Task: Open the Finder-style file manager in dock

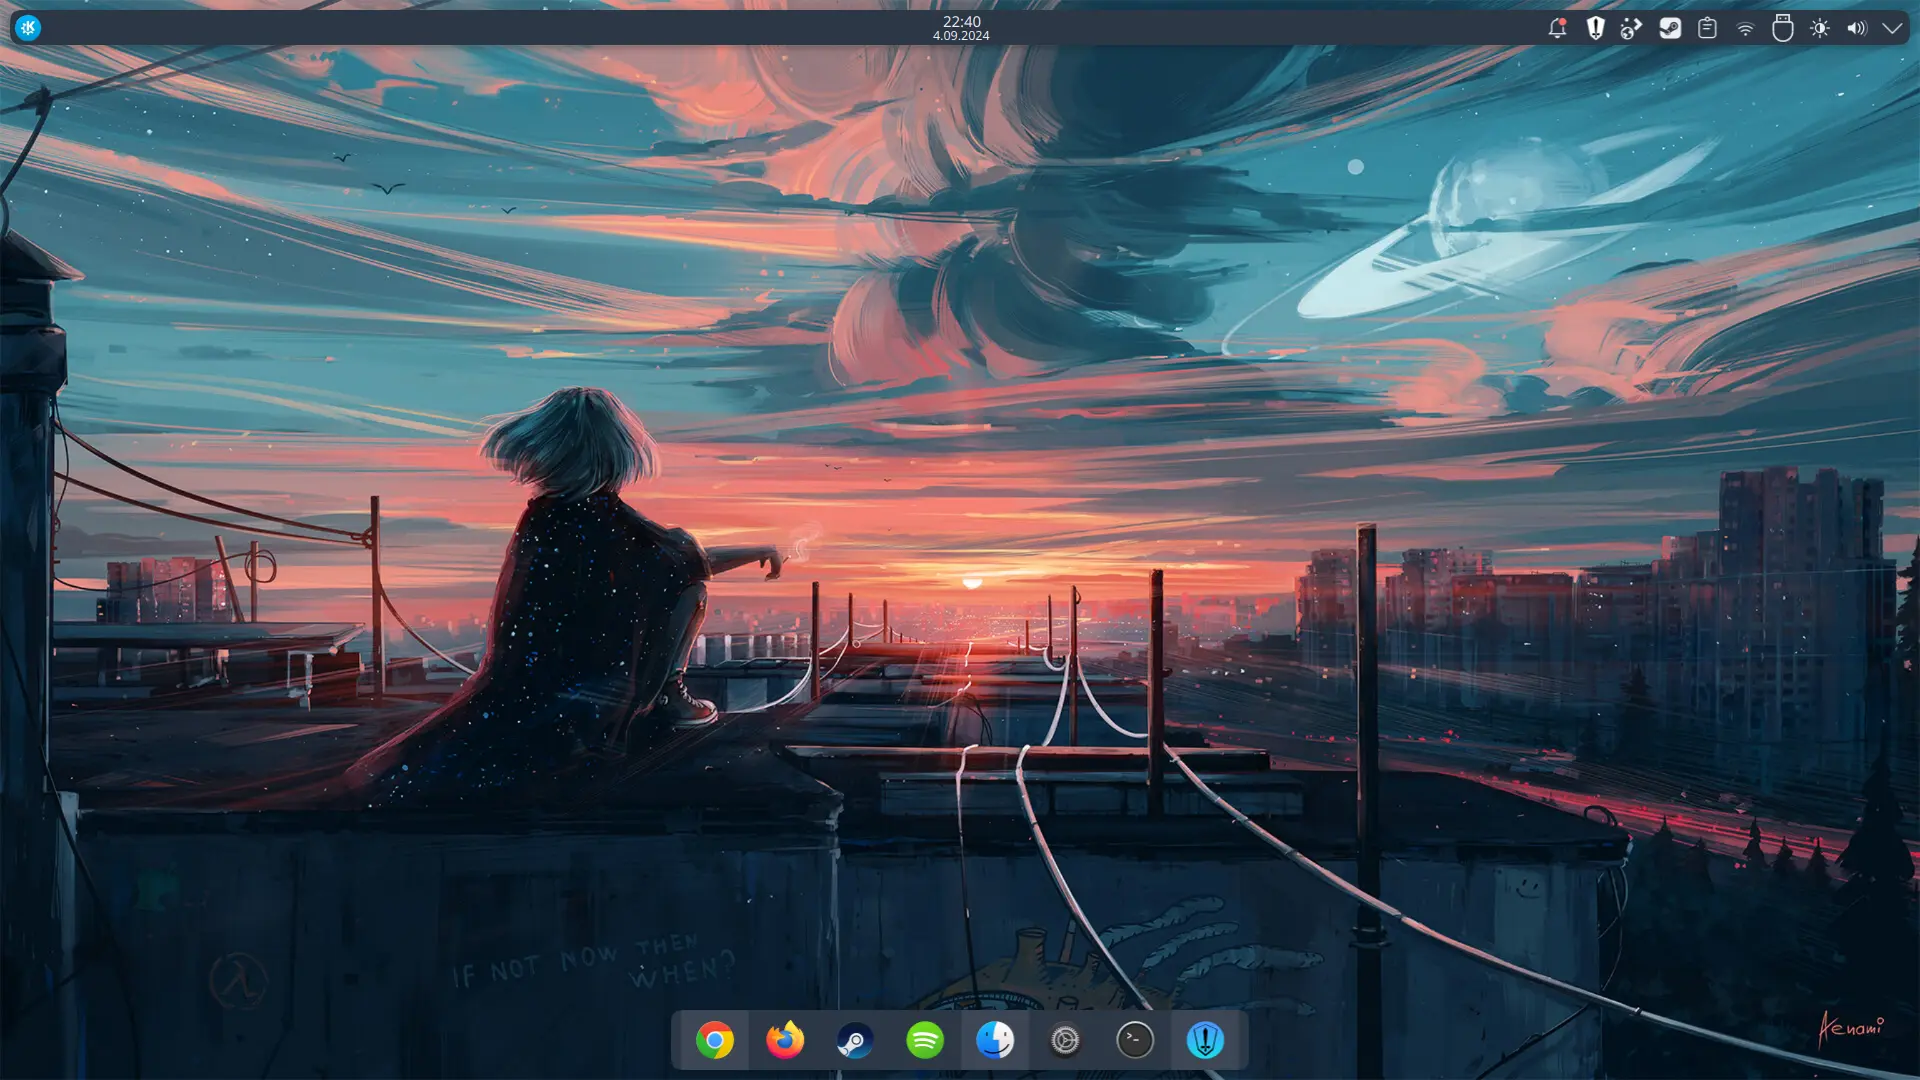Action: (995, 1040)
